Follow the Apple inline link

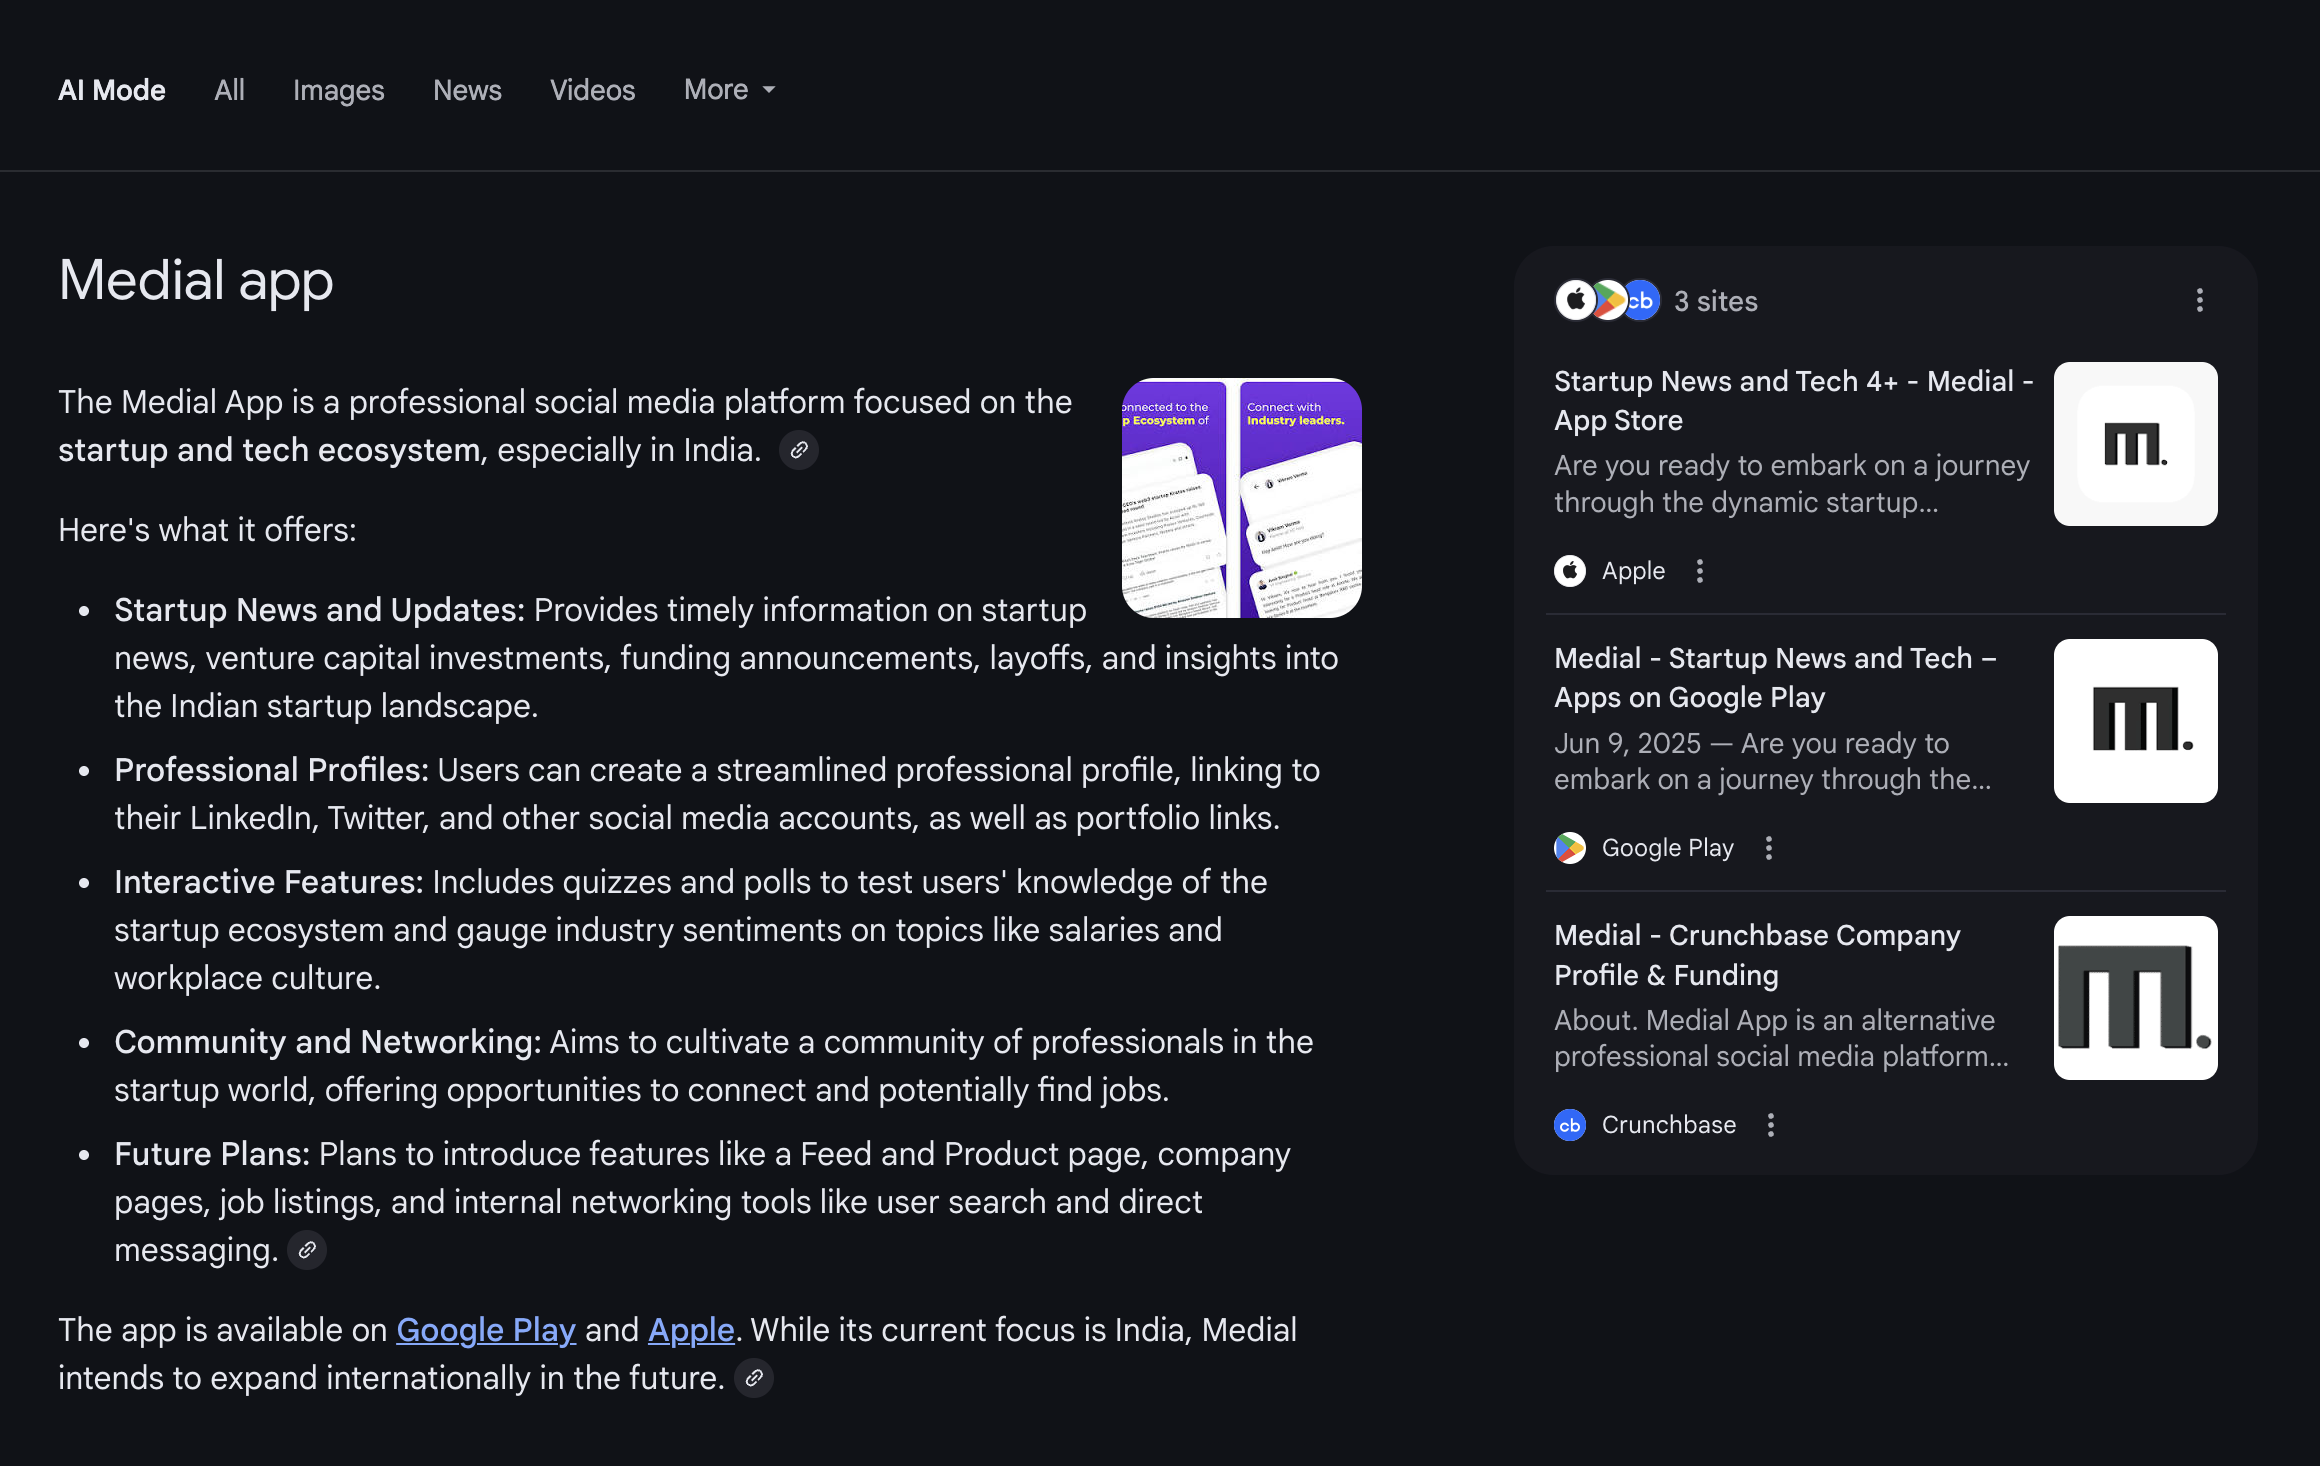pyautogui.click(x=691, y=1330)
